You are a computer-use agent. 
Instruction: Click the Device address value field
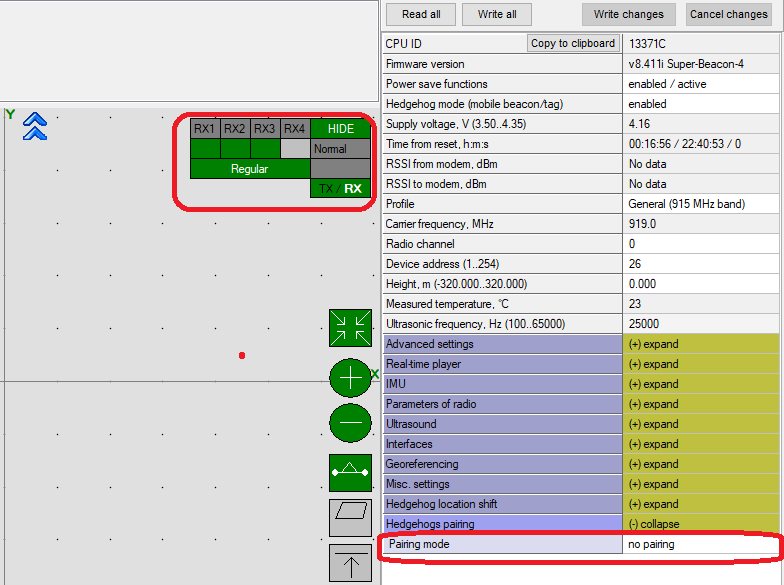pos(701,264)
